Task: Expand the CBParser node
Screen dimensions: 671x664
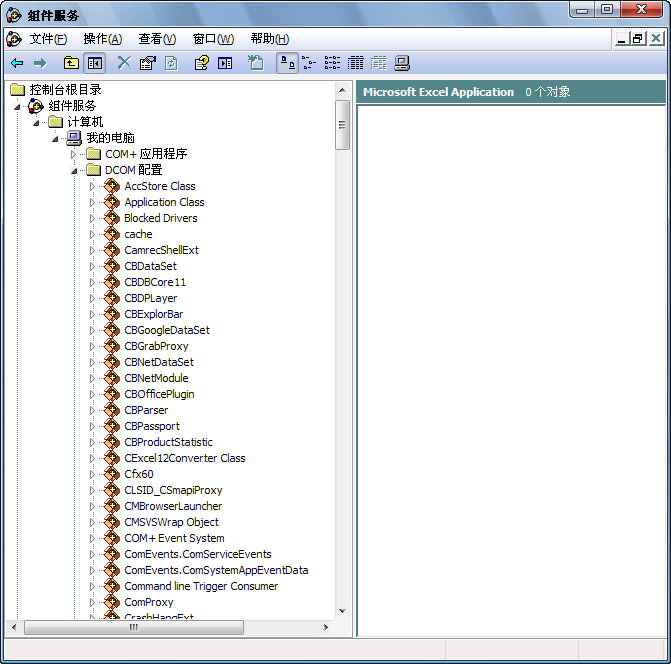Action: pos(92,410)
